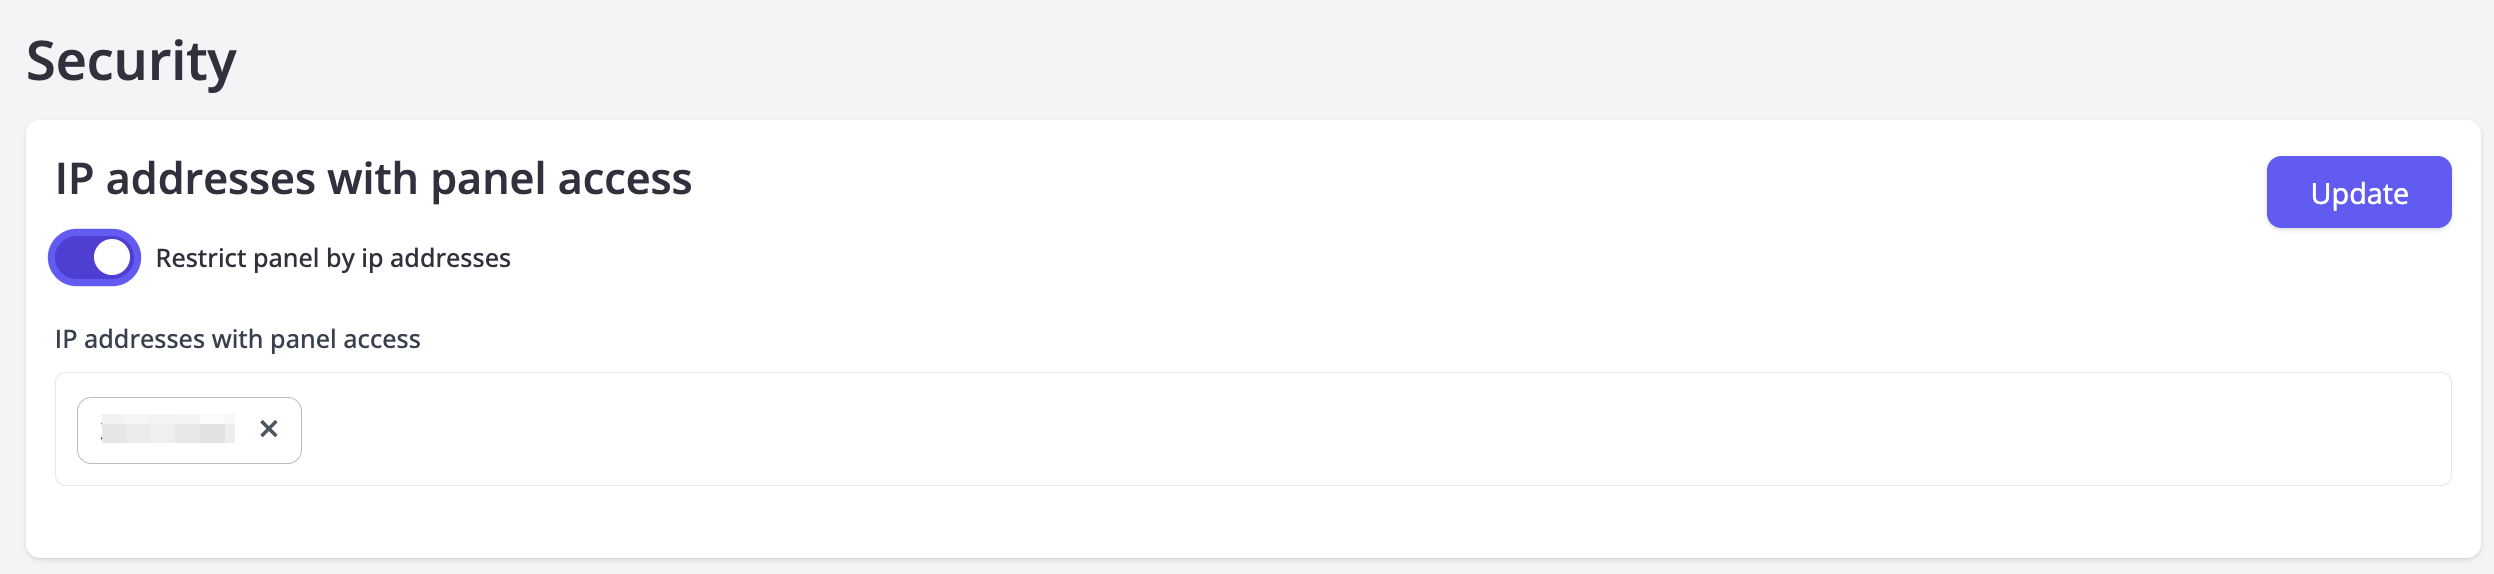Viewport: 2494px width, 574px height.
Task: Click the cross icon next to the IP entry
Action: (268, 429)
